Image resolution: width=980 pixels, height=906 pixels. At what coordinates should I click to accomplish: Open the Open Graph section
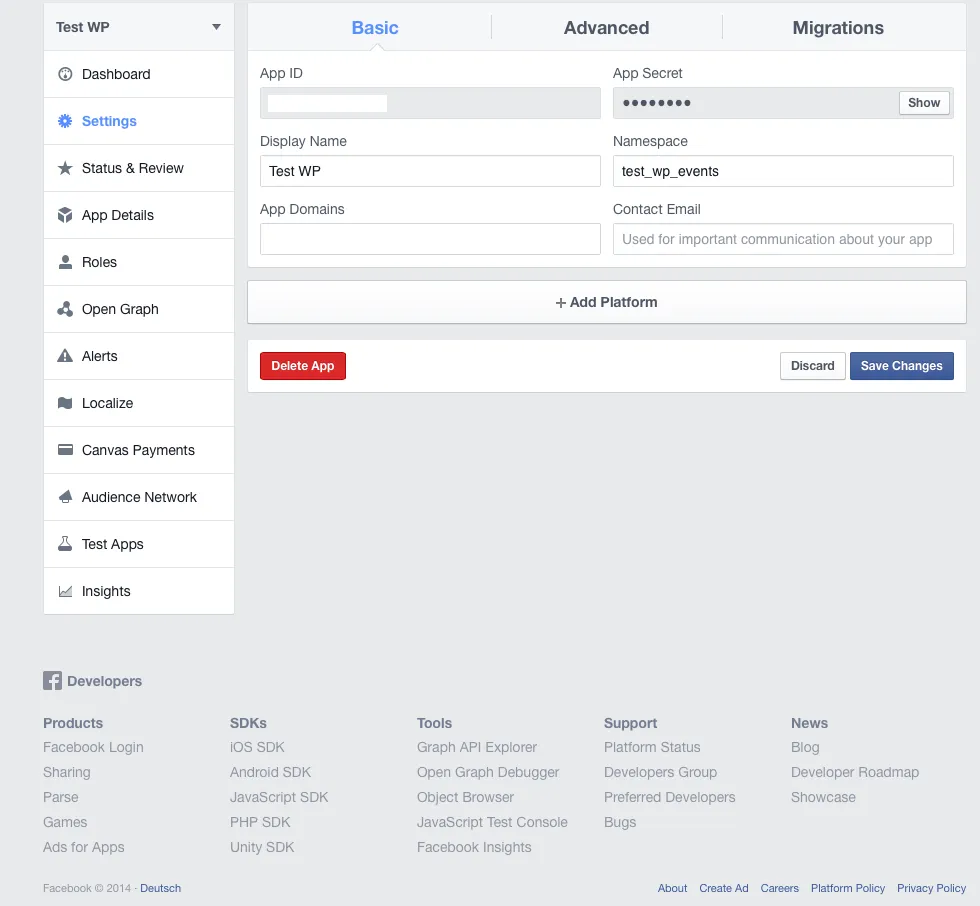[139, 309]
